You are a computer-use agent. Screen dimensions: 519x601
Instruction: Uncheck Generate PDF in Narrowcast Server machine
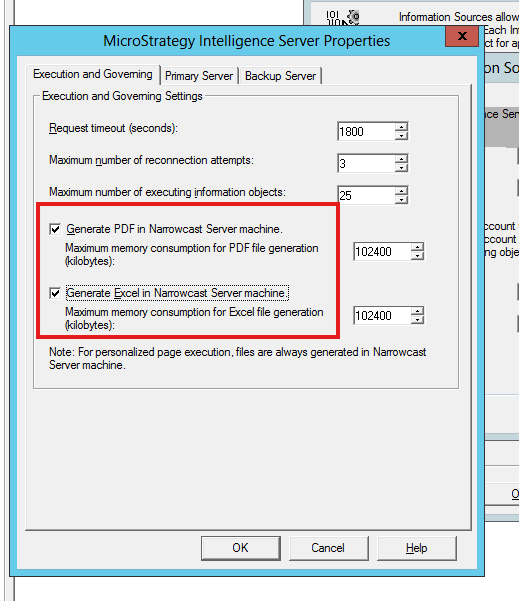(x=55, y=229)
